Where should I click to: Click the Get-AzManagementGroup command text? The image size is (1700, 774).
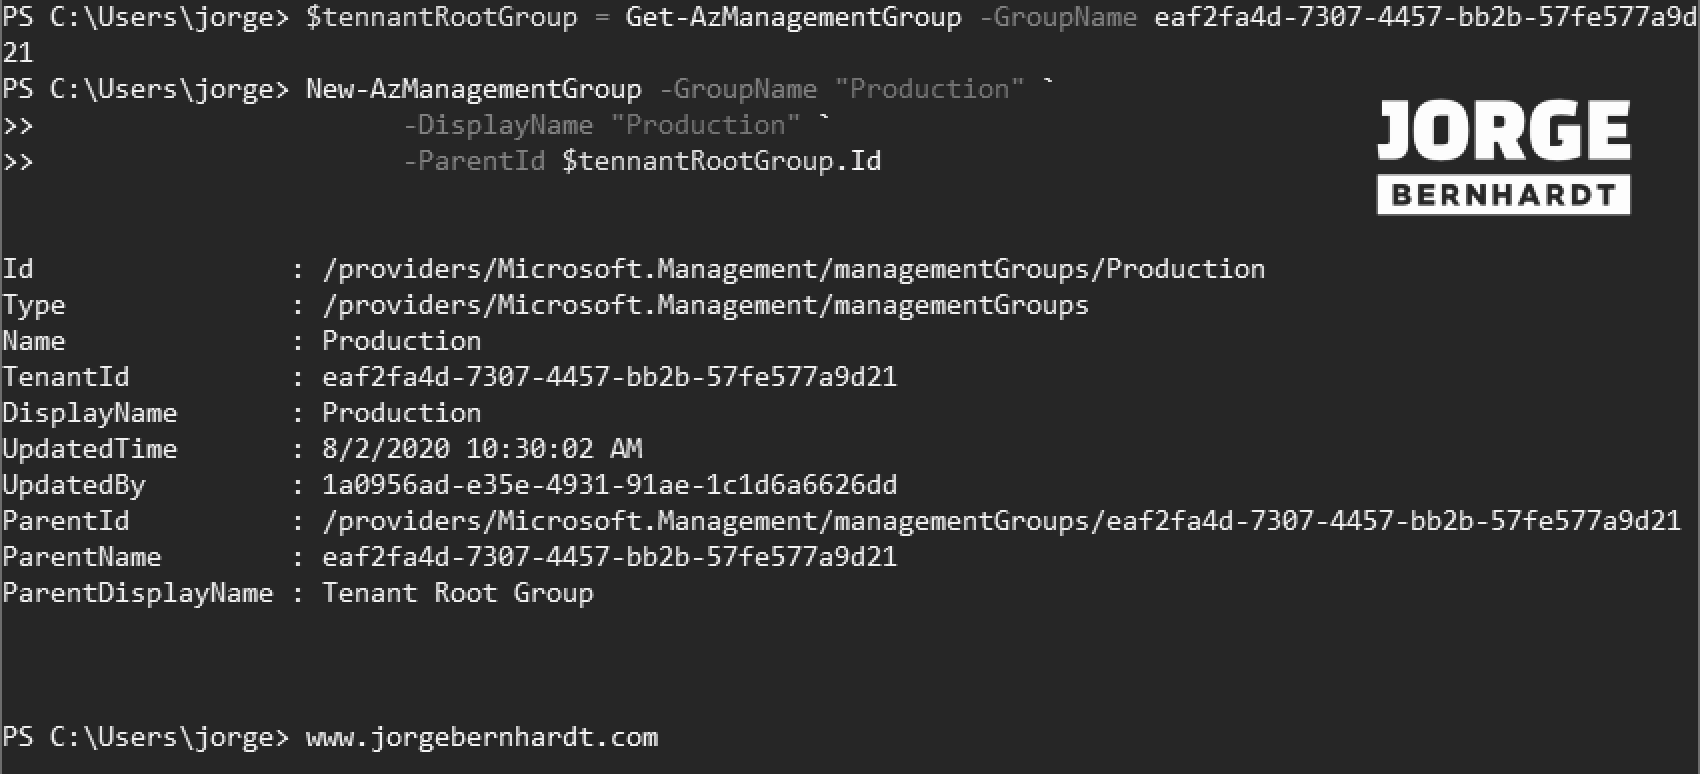[793, 17]
